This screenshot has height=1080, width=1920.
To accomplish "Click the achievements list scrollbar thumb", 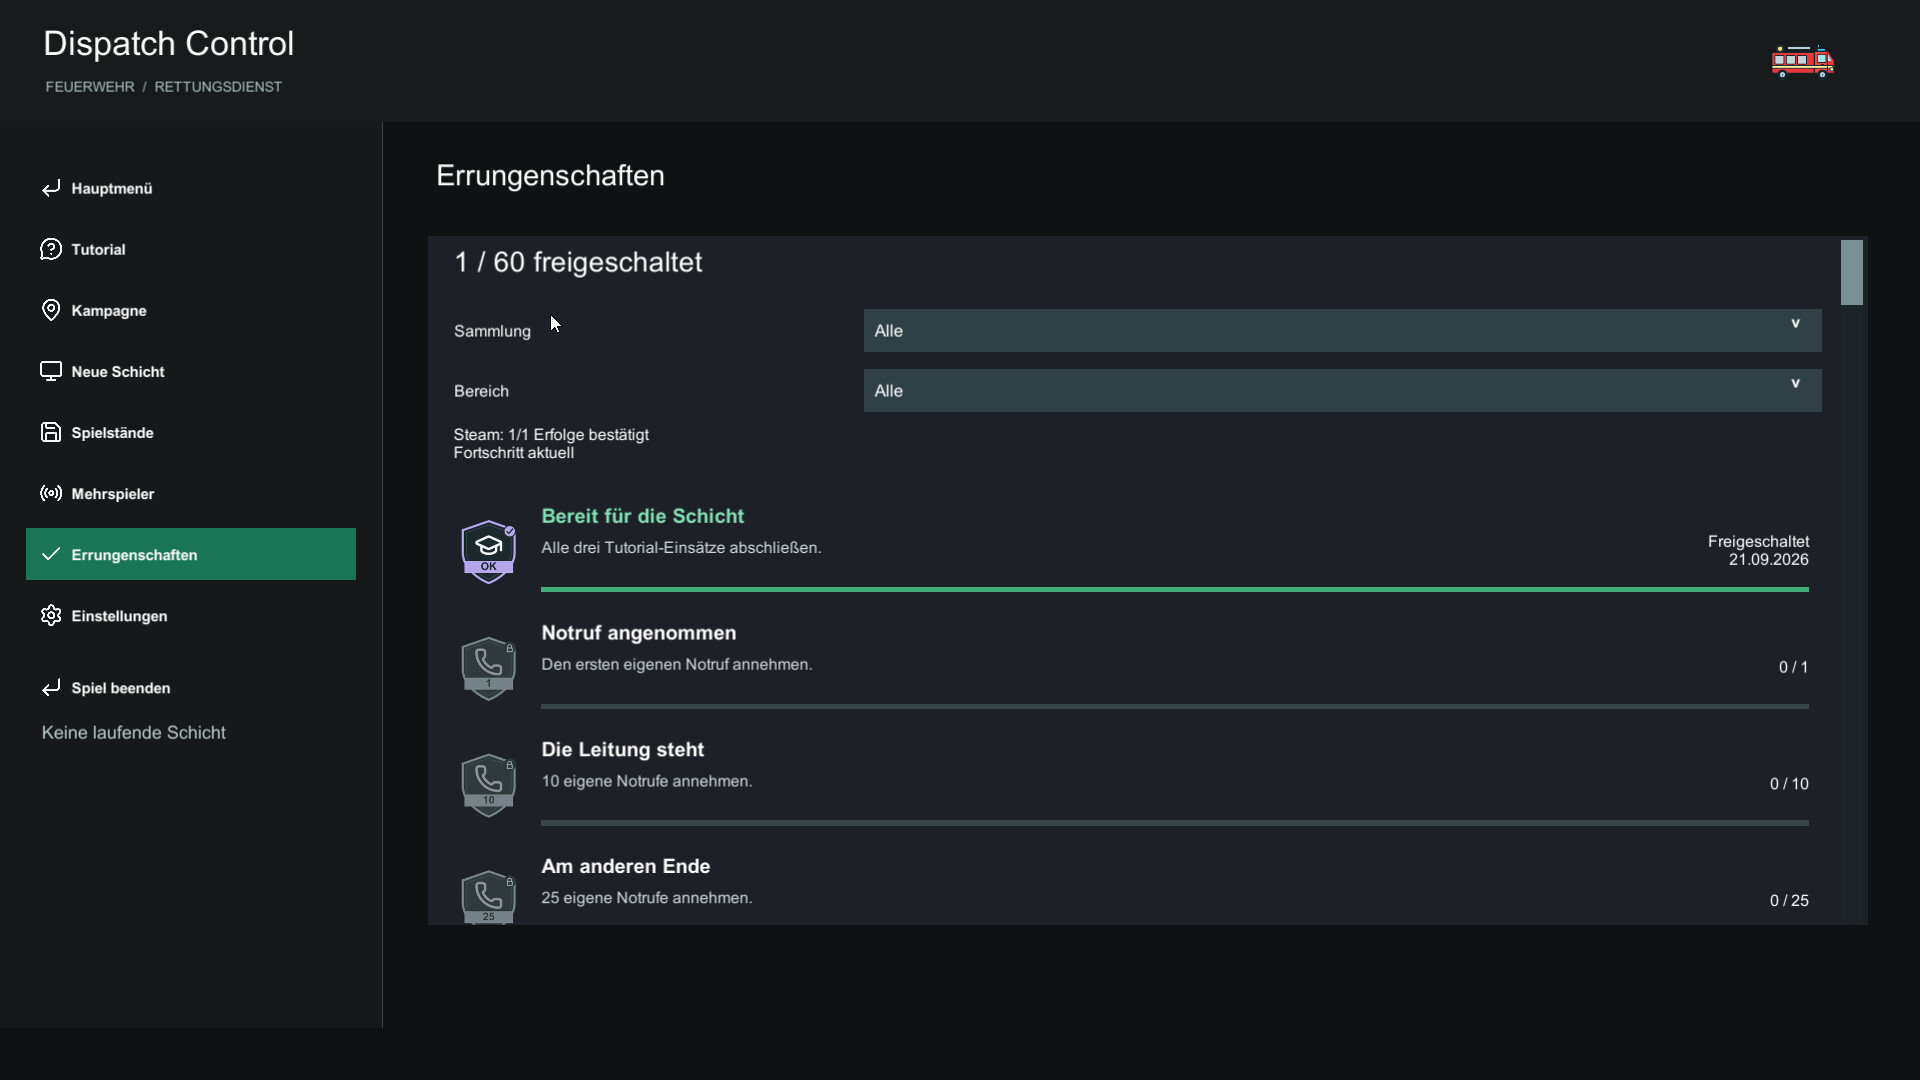I will click(x=1852, y=272).
